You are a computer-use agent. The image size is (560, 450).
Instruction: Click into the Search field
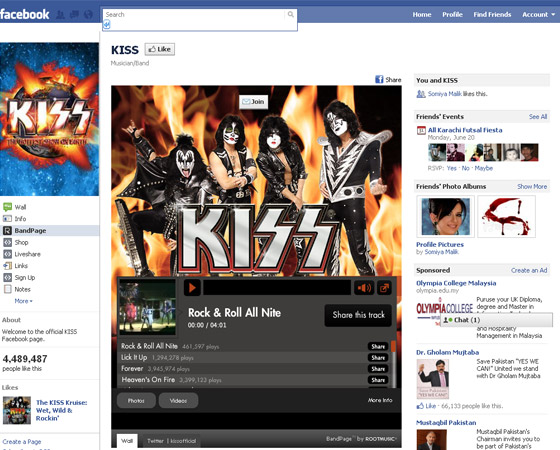[195, 15]
